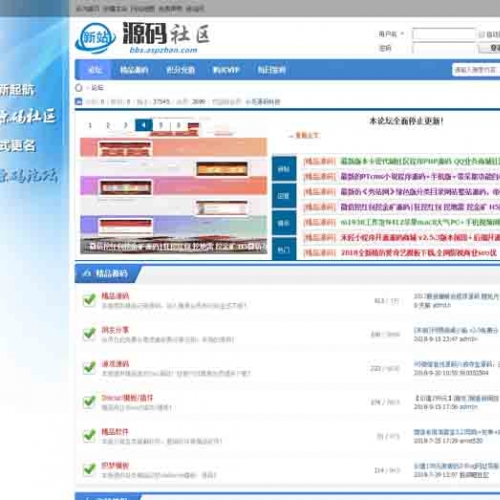Viewport: 500px width, 500px height.
Task: Open the 《秀站网》绿色版分类目录 thread
Action: (x=420, y=192)
